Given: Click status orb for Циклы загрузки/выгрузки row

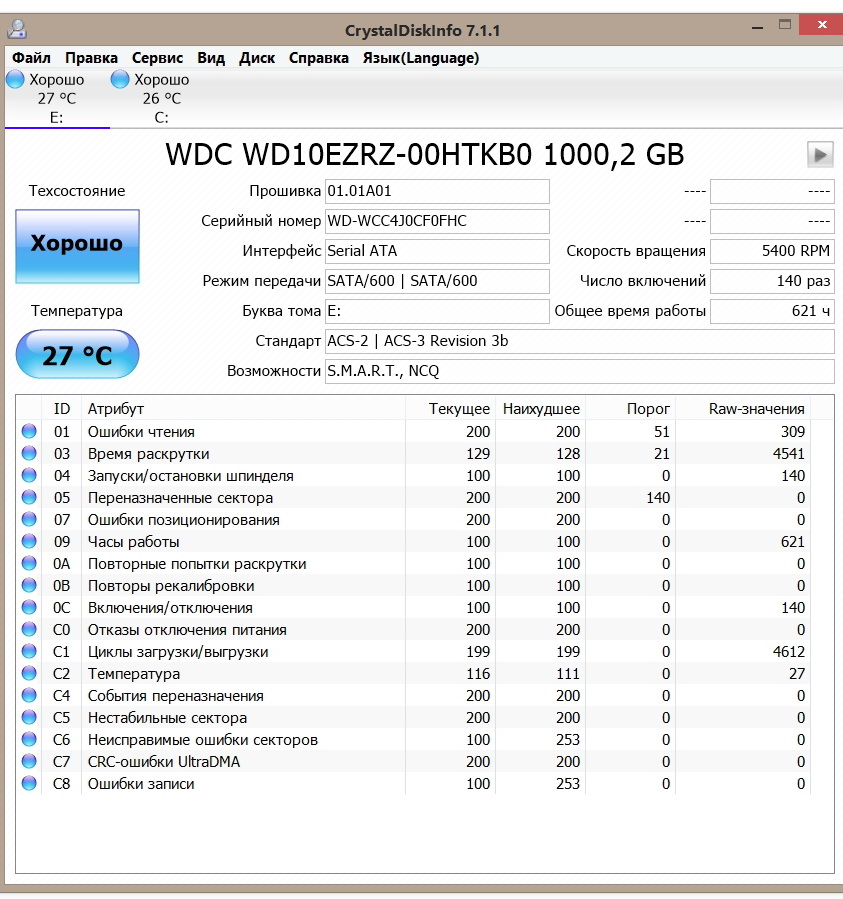Looking at the screenshot, I should coord(29,651).
